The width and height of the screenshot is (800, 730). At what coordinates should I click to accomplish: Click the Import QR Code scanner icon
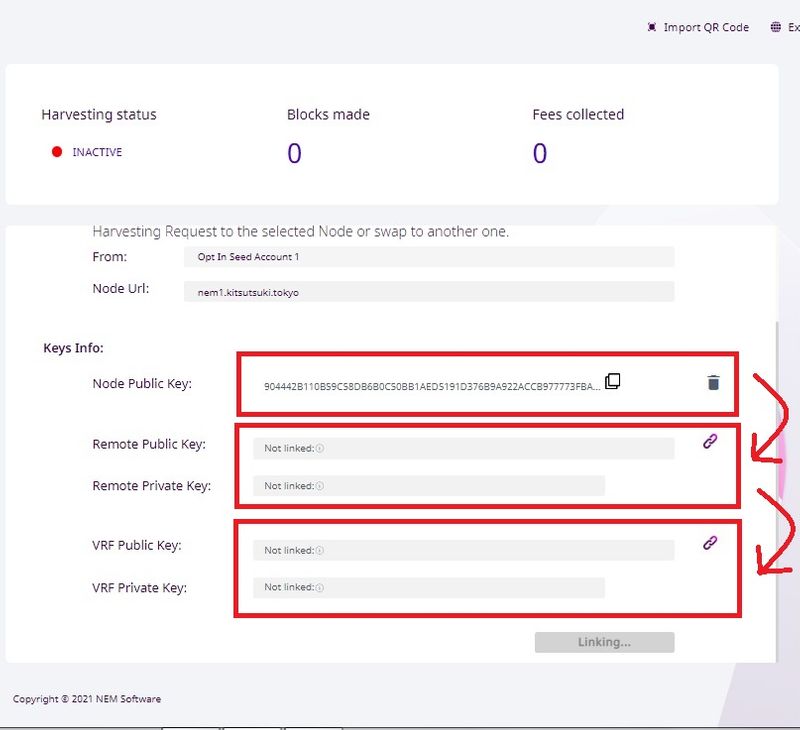pos(652,27)
